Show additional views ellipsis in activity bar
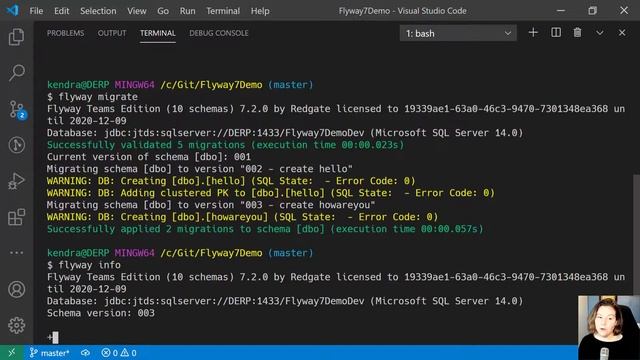 [16, 253]
